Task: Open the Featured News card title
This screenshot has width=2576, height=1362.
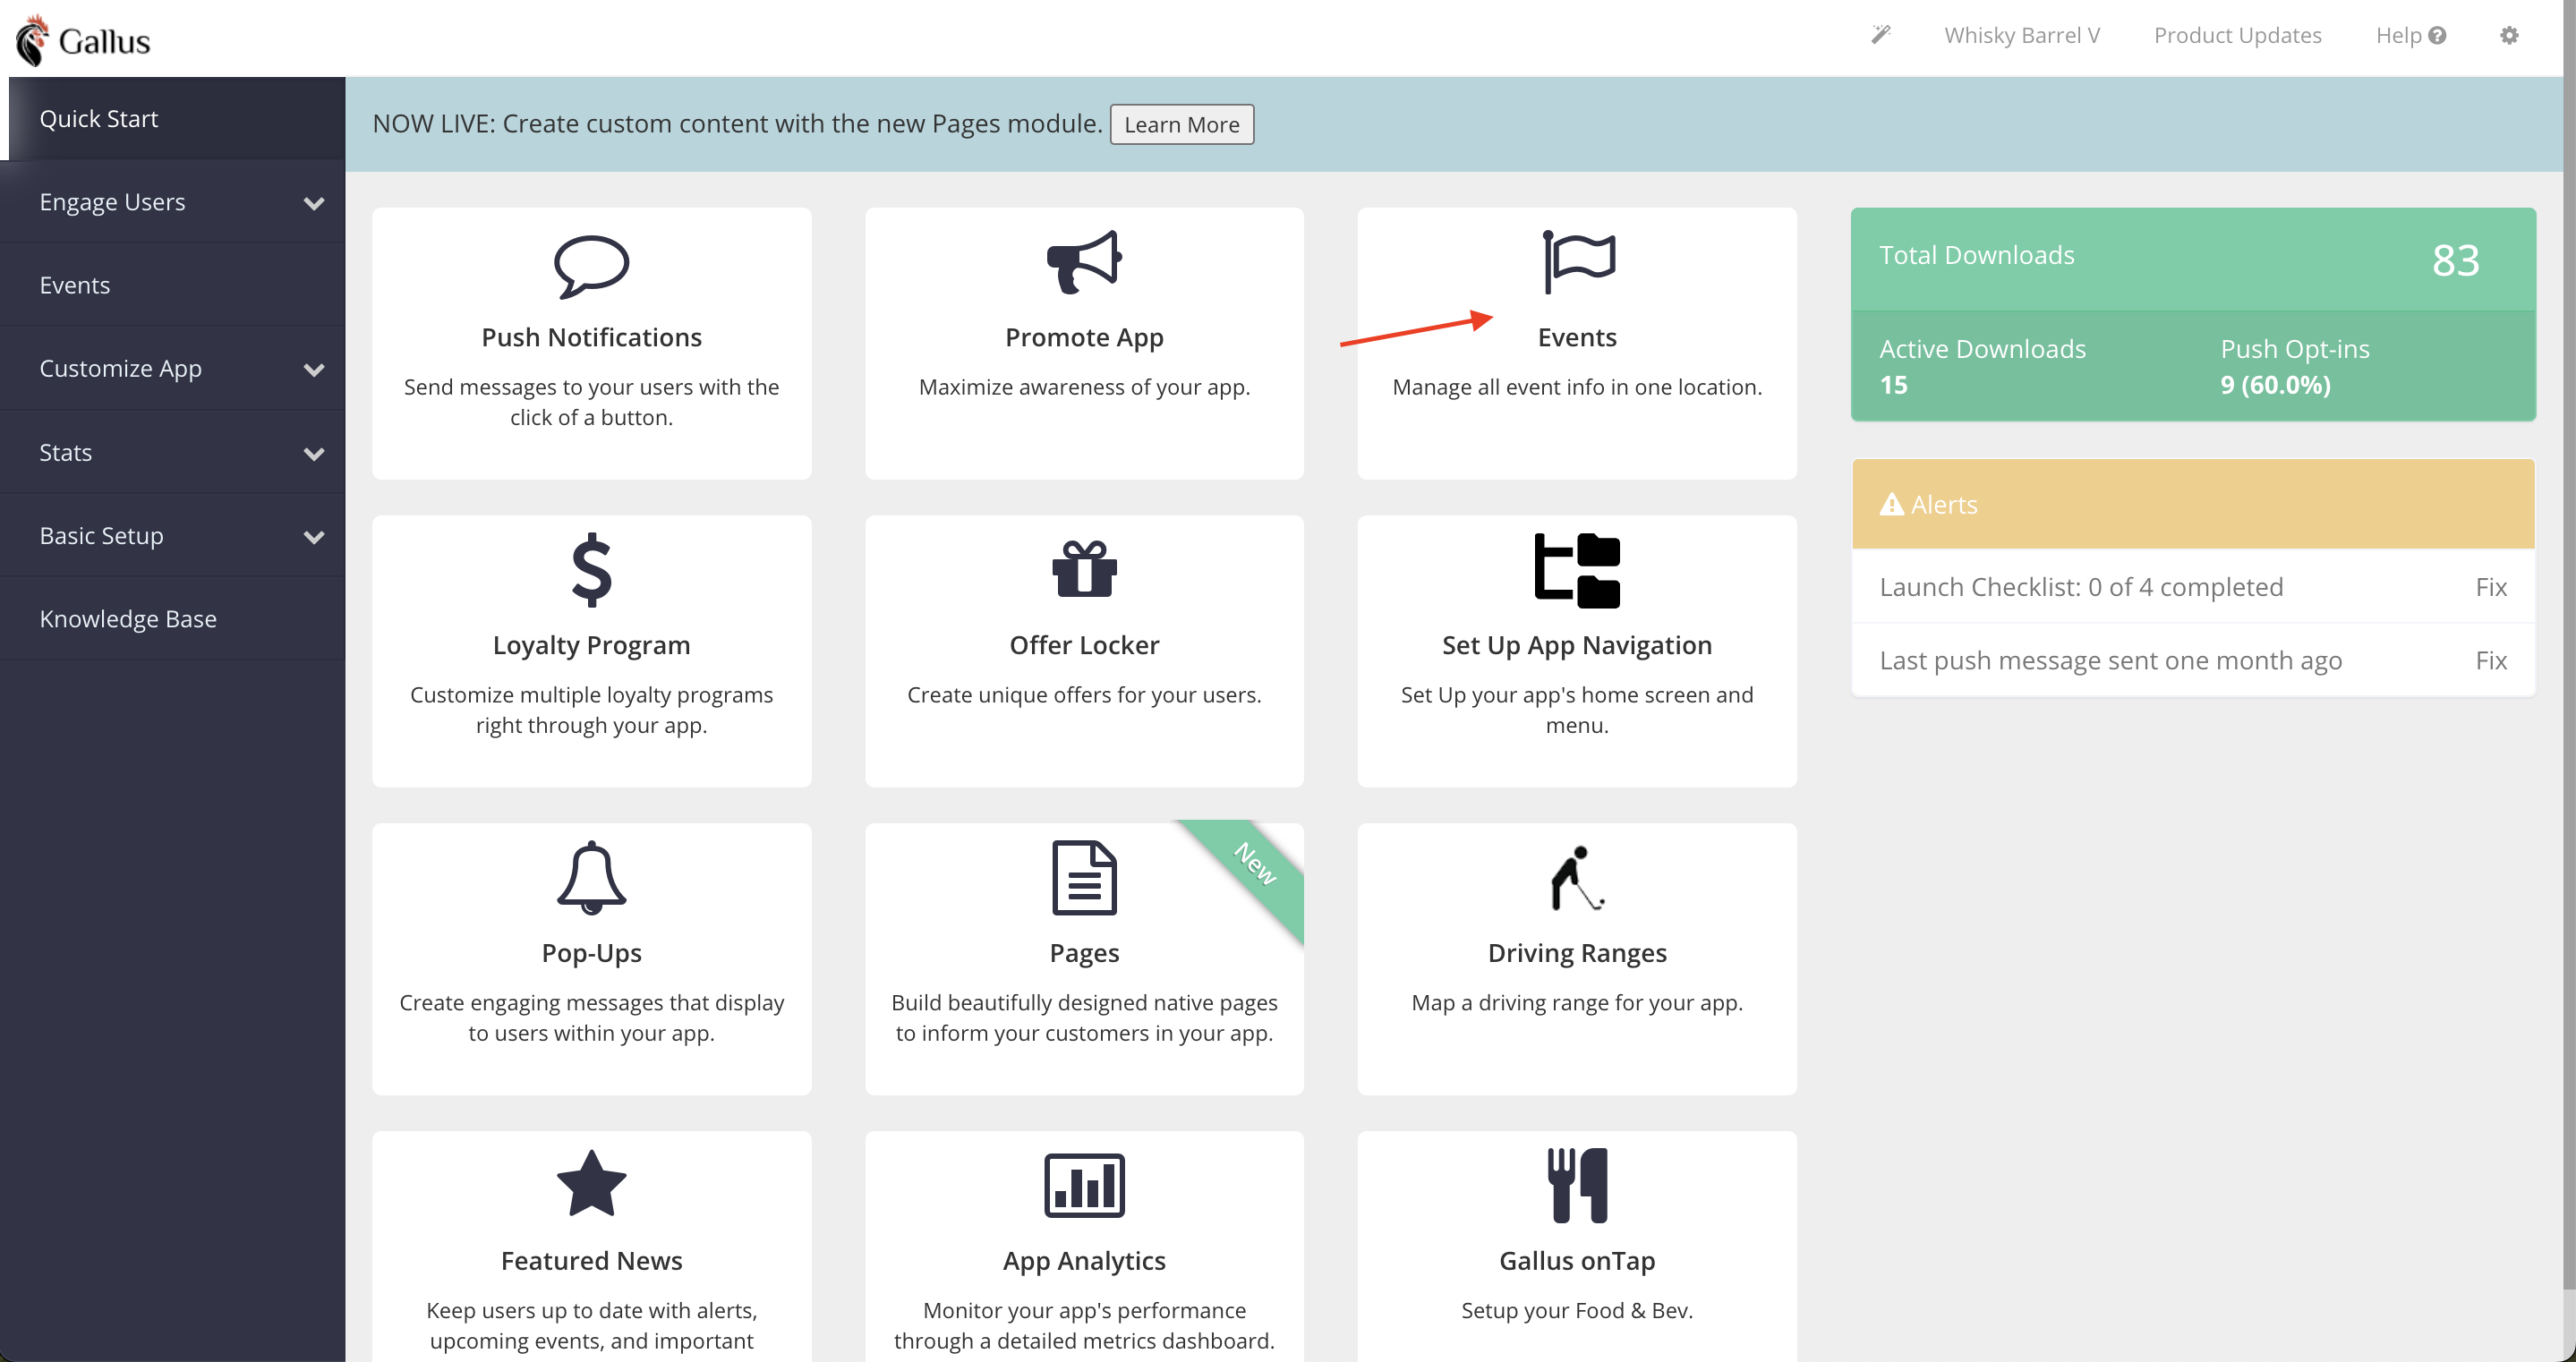Action: coord(591,1260)
